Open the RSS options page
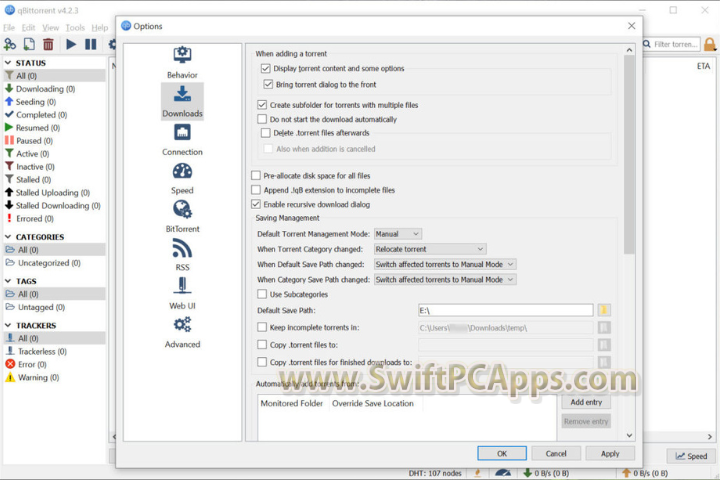 coord(182,255)
